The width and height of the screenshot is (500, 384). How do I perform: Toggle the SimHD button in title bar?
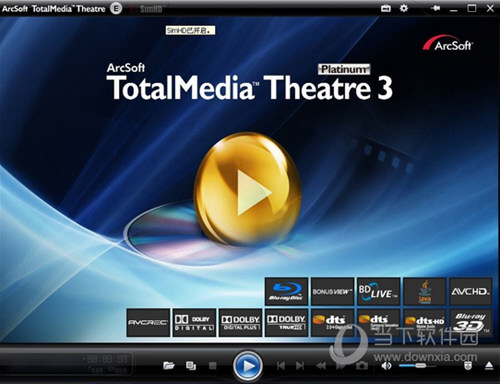pyautogui.click(x=147, y=9)
